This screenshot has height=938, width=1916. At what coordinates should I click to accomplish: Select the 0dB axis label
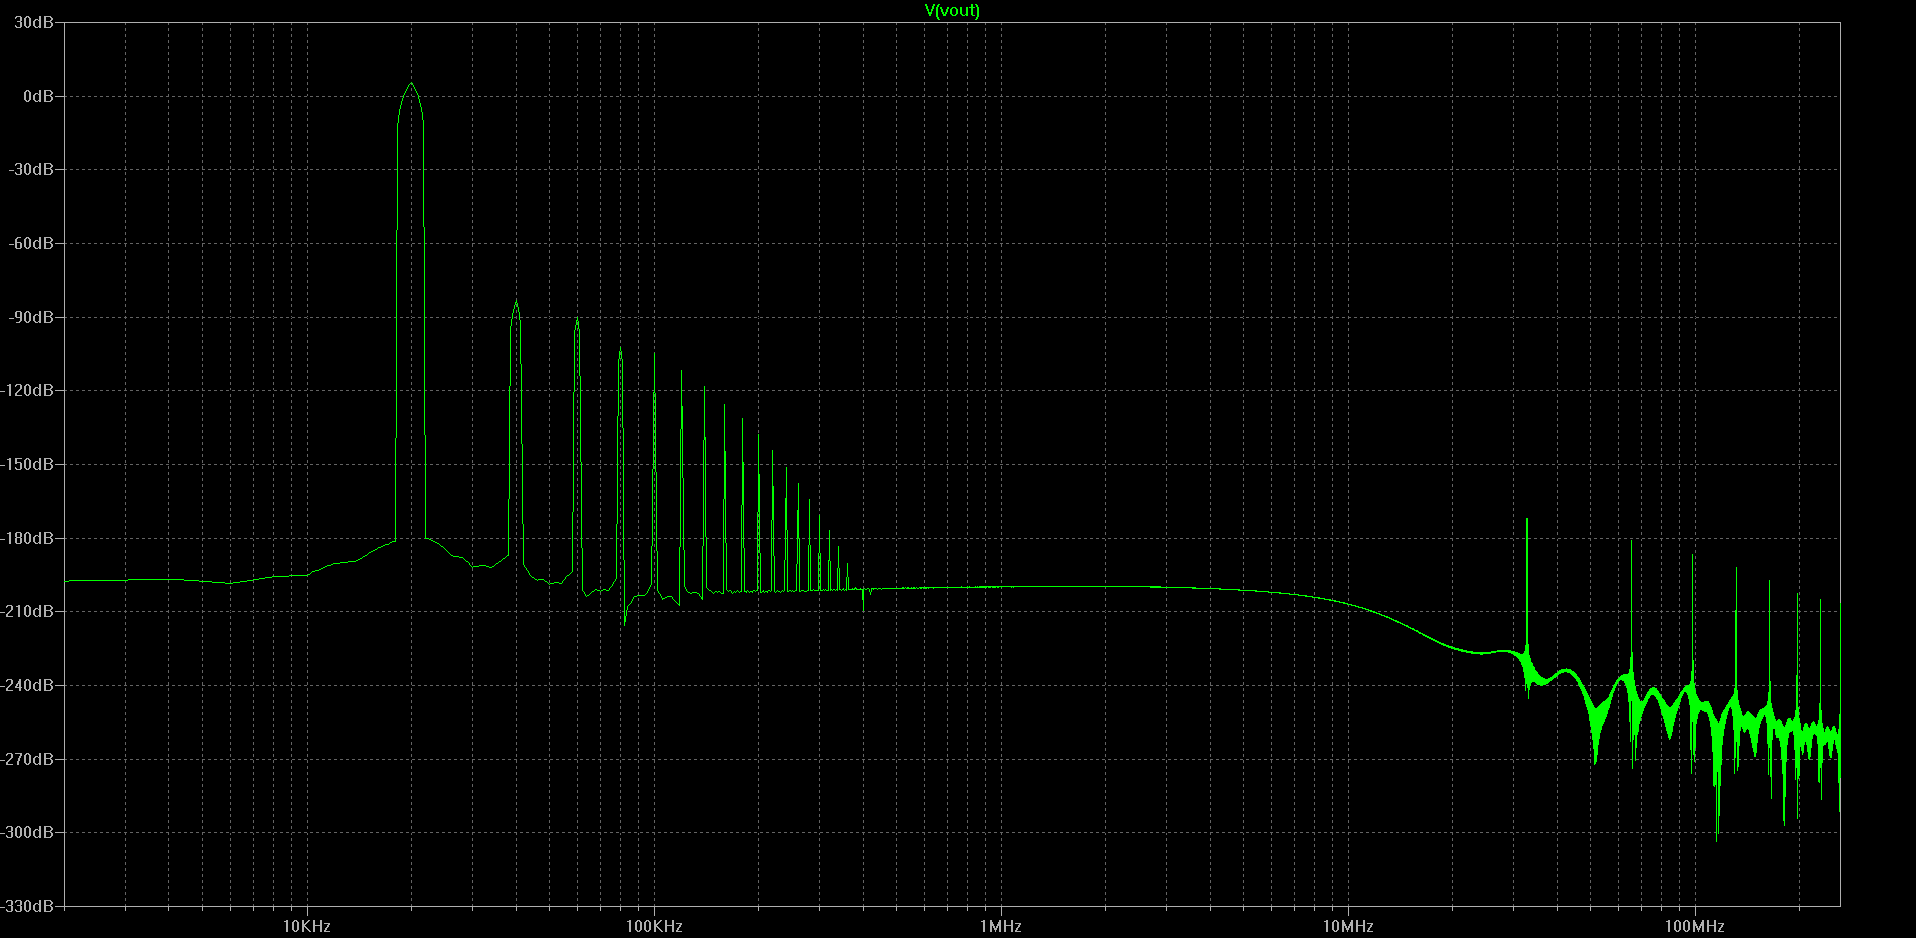click(x=38, y=96)
